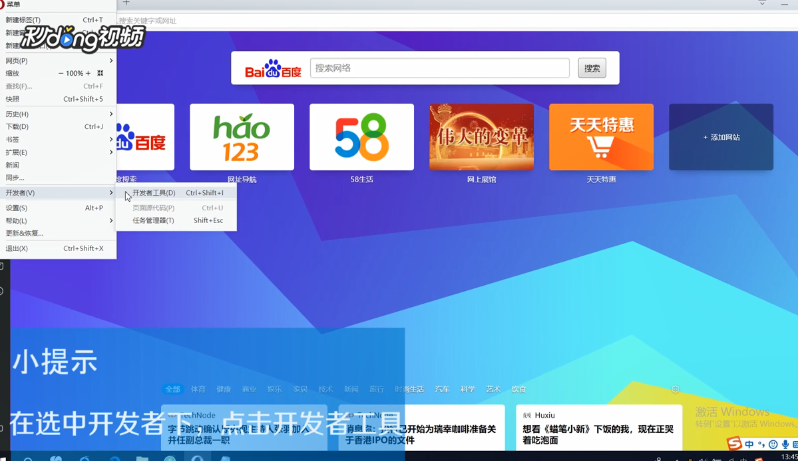798x461 pixels.
Task: Choose 快照 snapshot menu item
Action: pos(58,99)
